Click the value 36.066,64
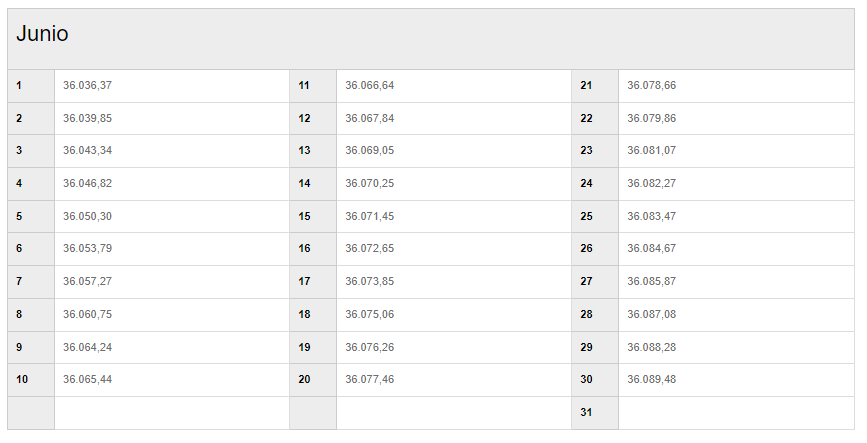This screenshot has width=867, height=443. coord(370,86)
